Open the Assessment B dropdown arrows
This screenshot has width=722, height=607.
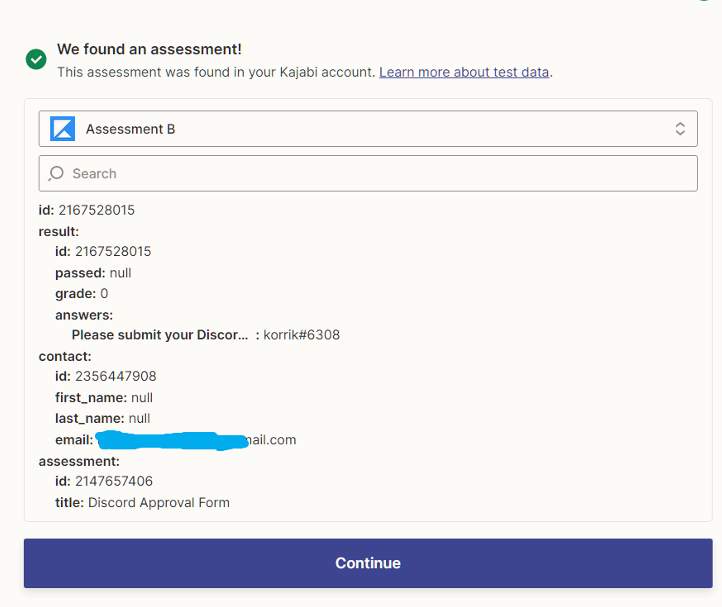click(680, 128)
